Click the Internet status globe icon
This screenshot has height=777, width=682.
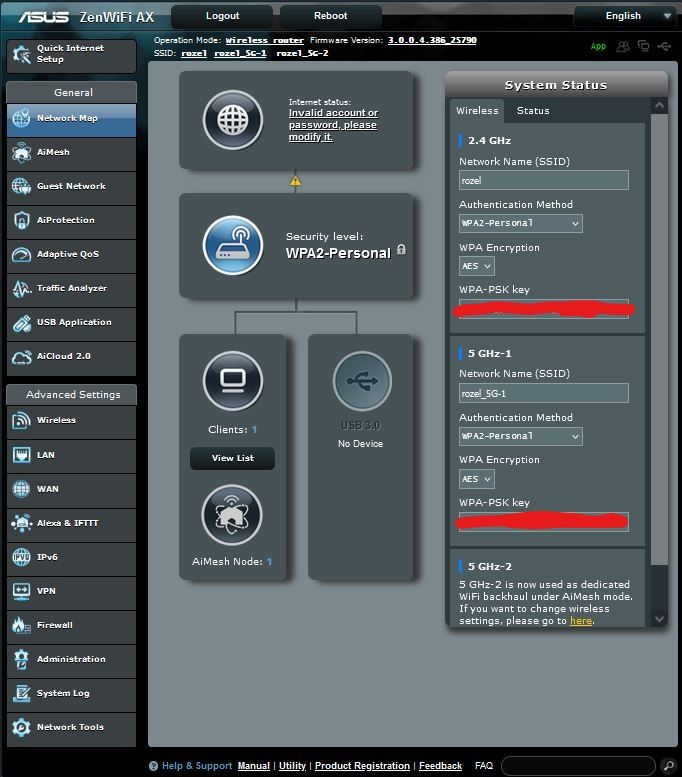pyautogui.click(x=232, y=120)
